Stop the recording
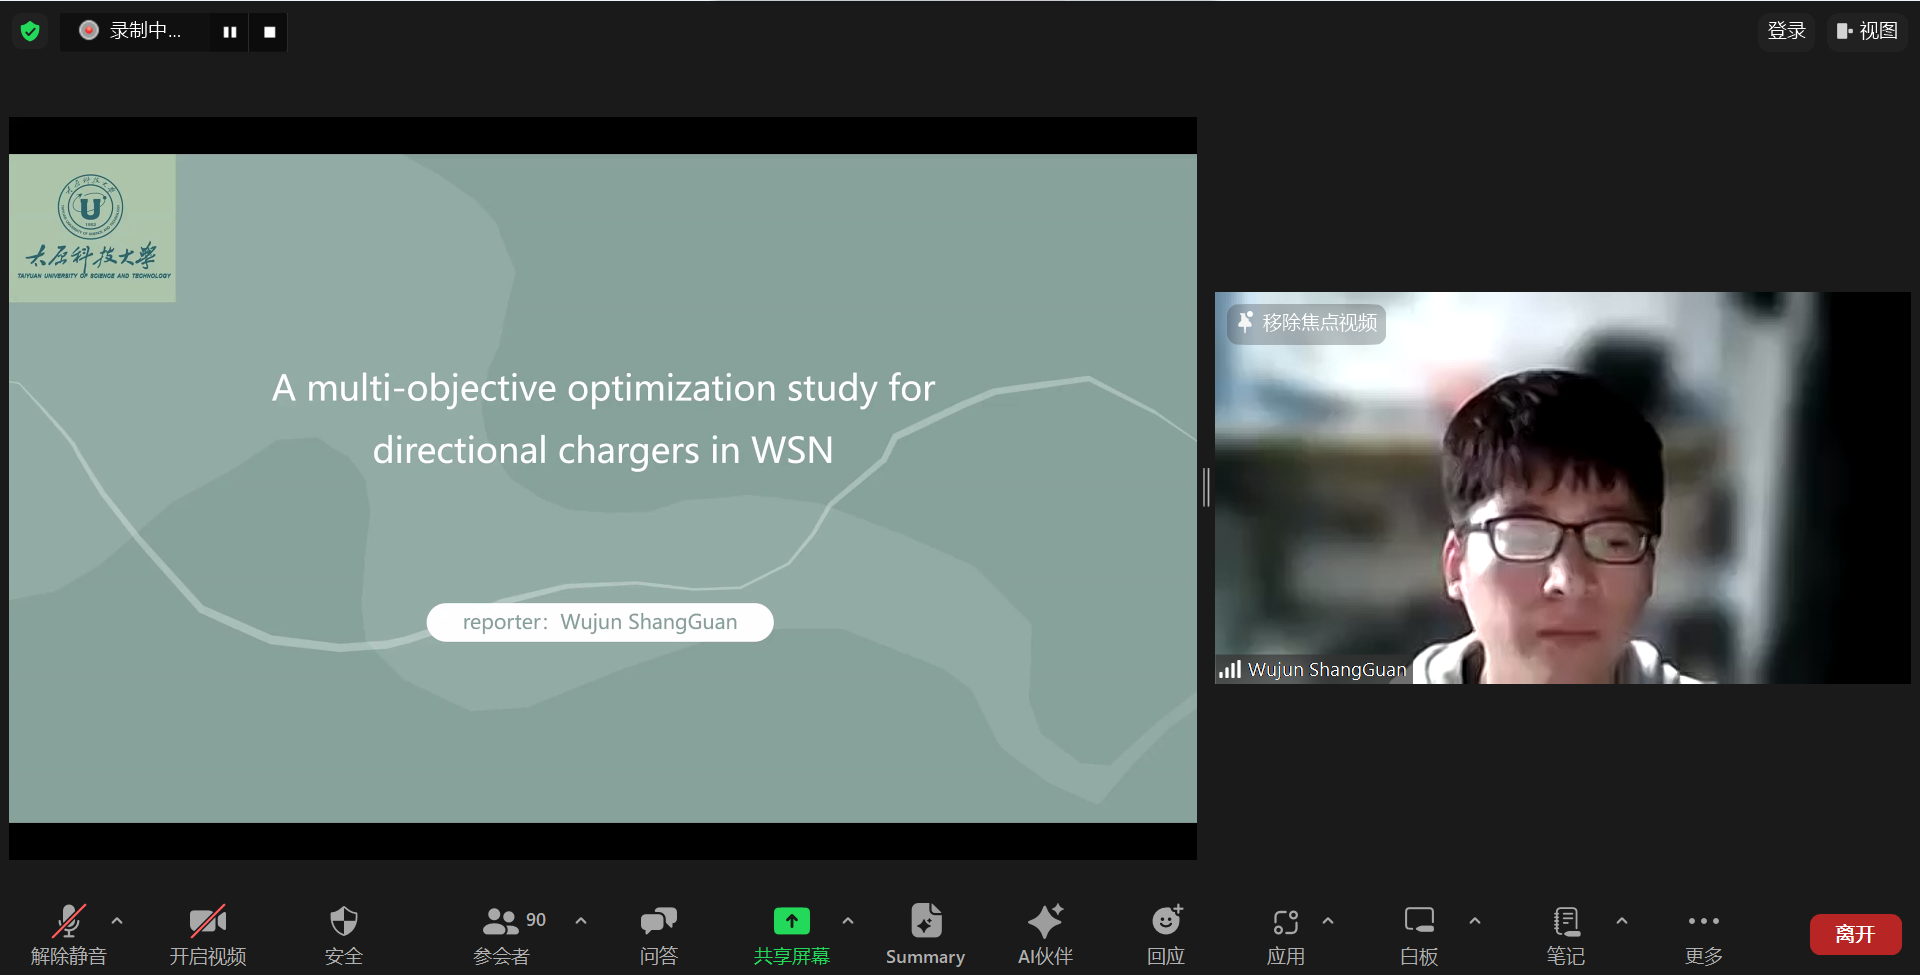 tap(269, 32)
